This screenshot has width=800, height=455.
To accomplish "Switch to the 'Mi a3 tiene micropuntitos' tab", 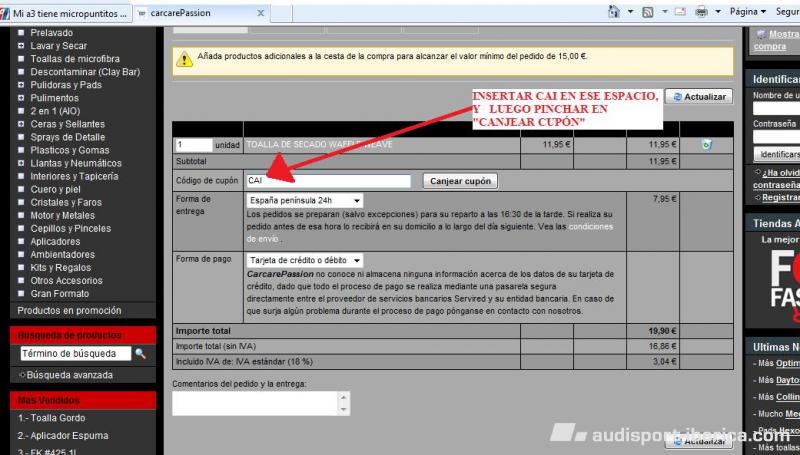I will (x=66, y=14).
